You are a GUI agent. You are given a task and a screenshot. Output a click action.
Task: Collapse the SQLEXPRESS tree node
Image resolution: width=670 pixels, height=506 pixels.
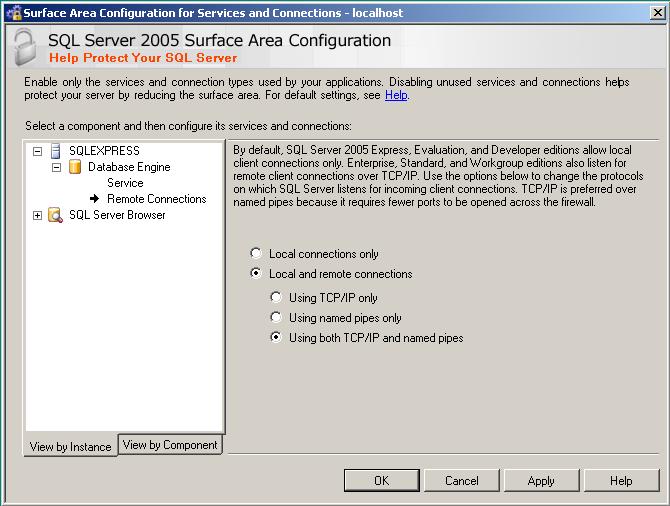pos(38,151)
